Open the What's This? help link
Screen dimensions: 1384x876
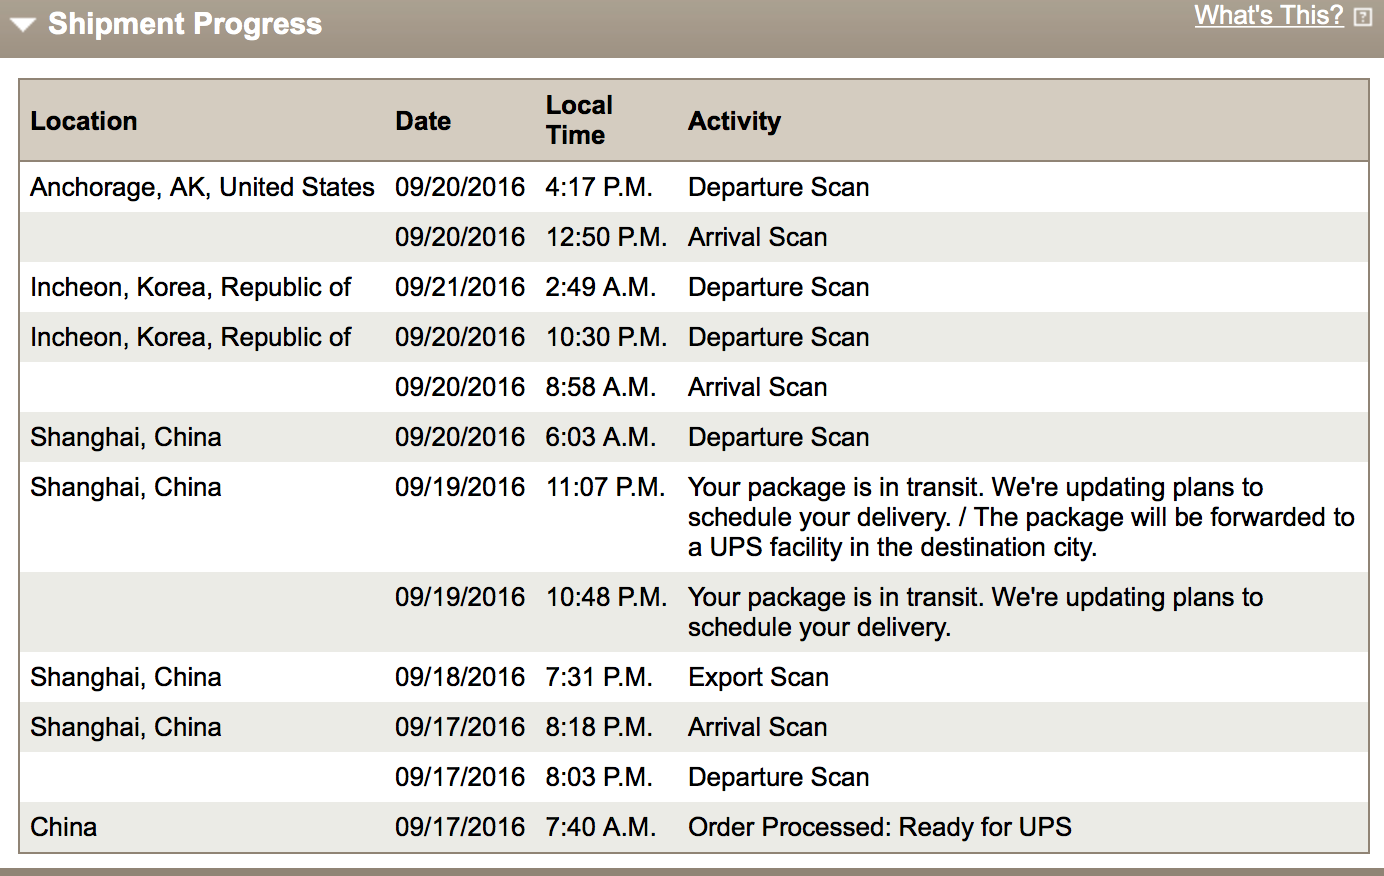(x=1269, y=16)
